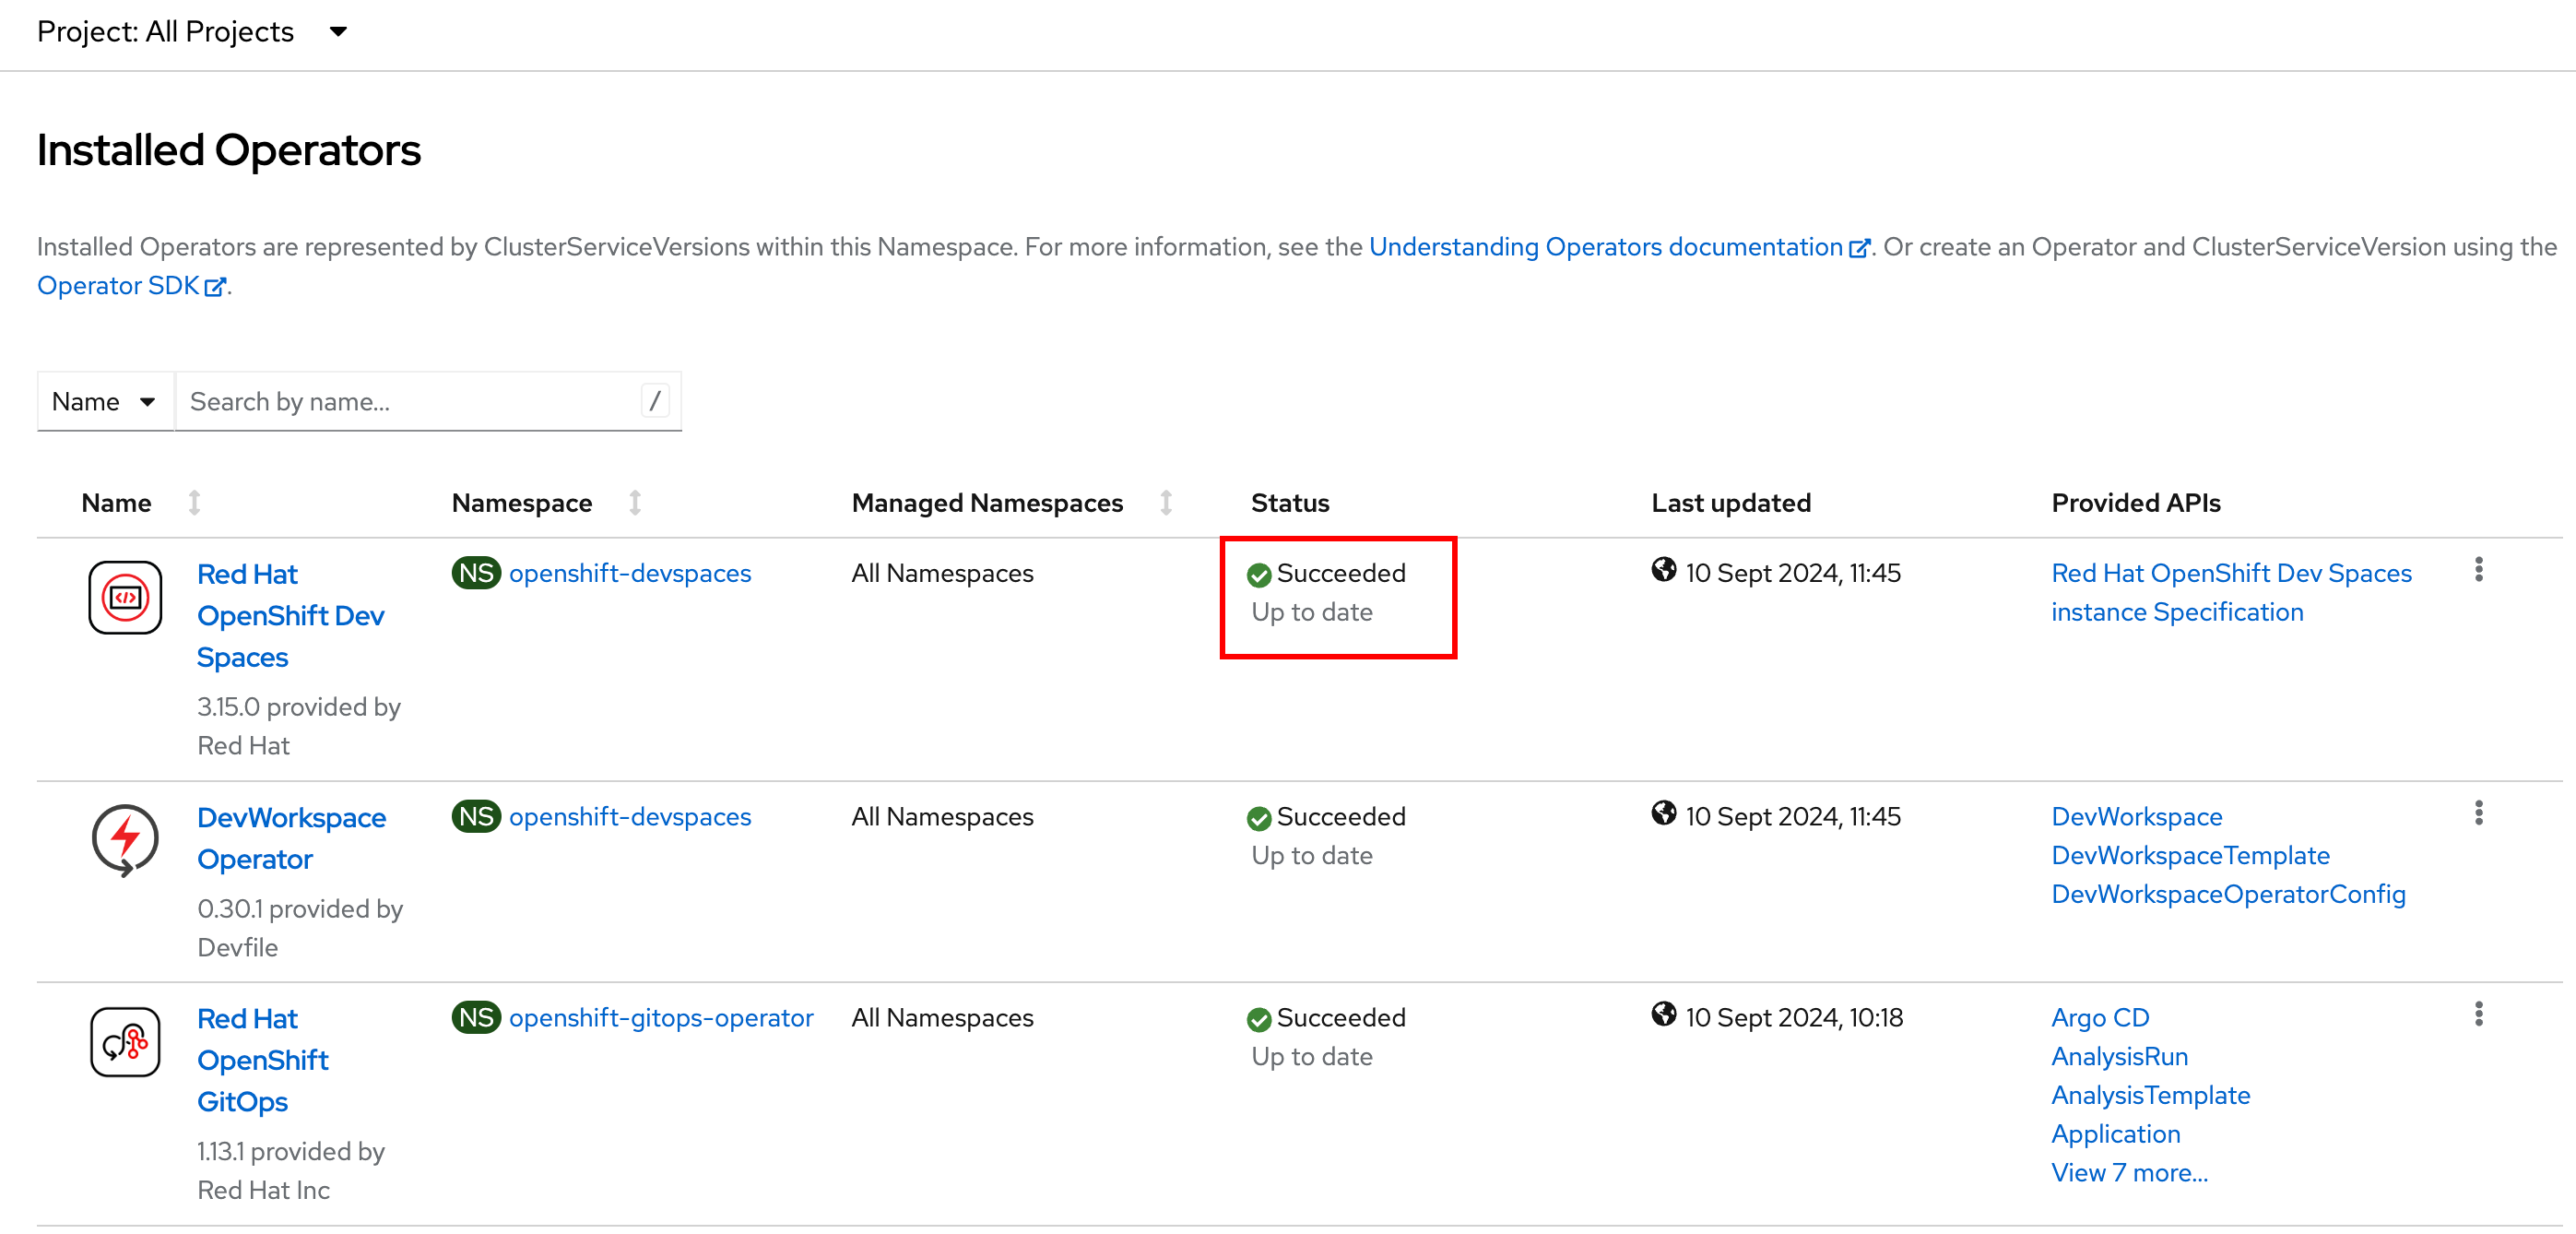The height and width of the screenshot is (1234, 2576).
Task: Open Understanding Operators documentation link
Action: point(1618,247)
